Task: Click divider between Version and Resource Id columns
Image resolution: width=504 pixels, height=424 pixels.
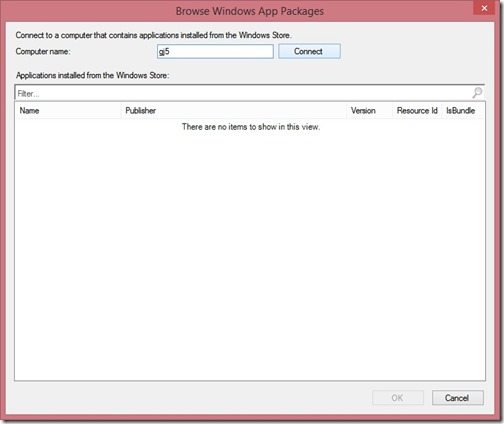Action: (x=393, y=110)
